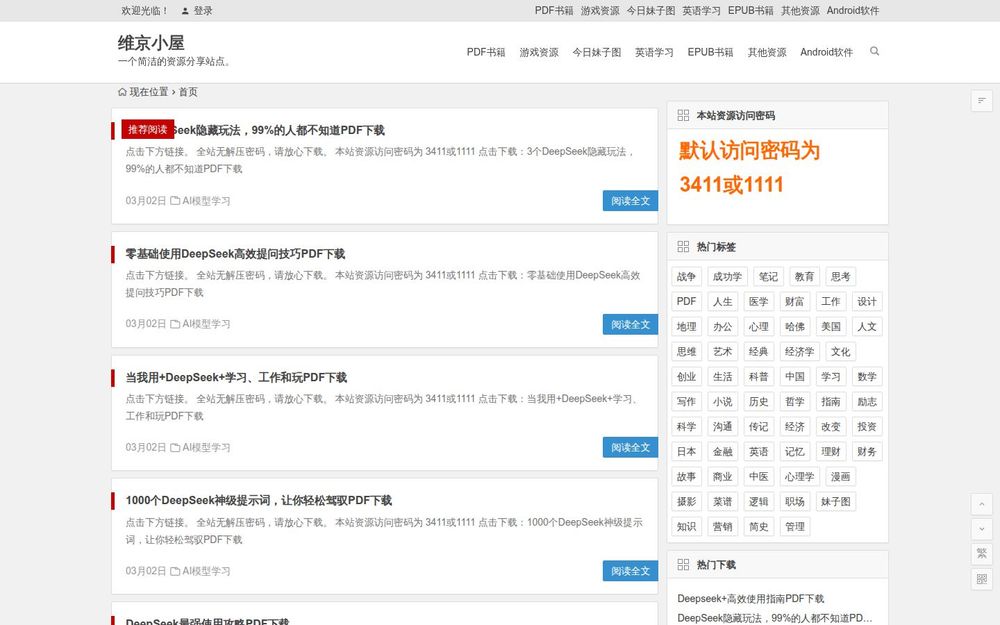Select the 战争 tag
Viewport: 1000px width, 625px height.
tap(686, 277)
